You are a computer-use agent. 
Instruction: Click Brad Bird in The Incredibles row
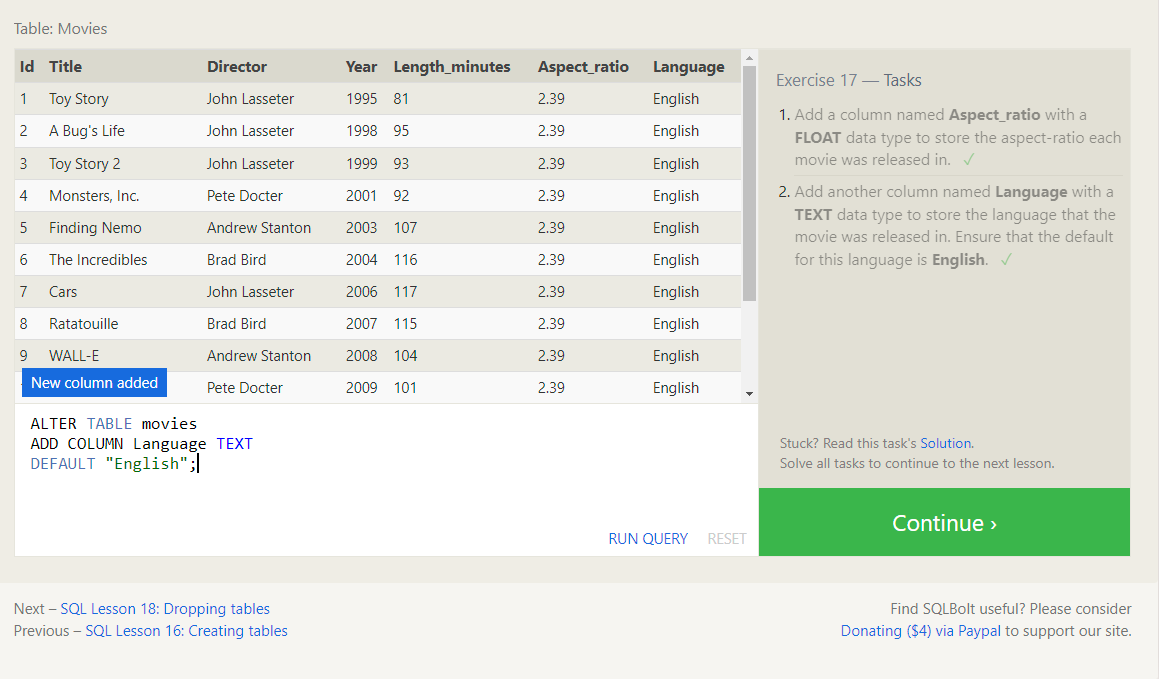coord(237,259)
